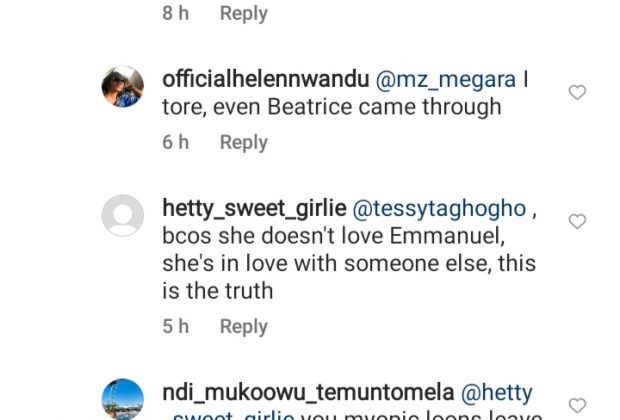620x420 pixels.
Task: Reply to the comment posted 8 h ago
Action: point(244,14)
